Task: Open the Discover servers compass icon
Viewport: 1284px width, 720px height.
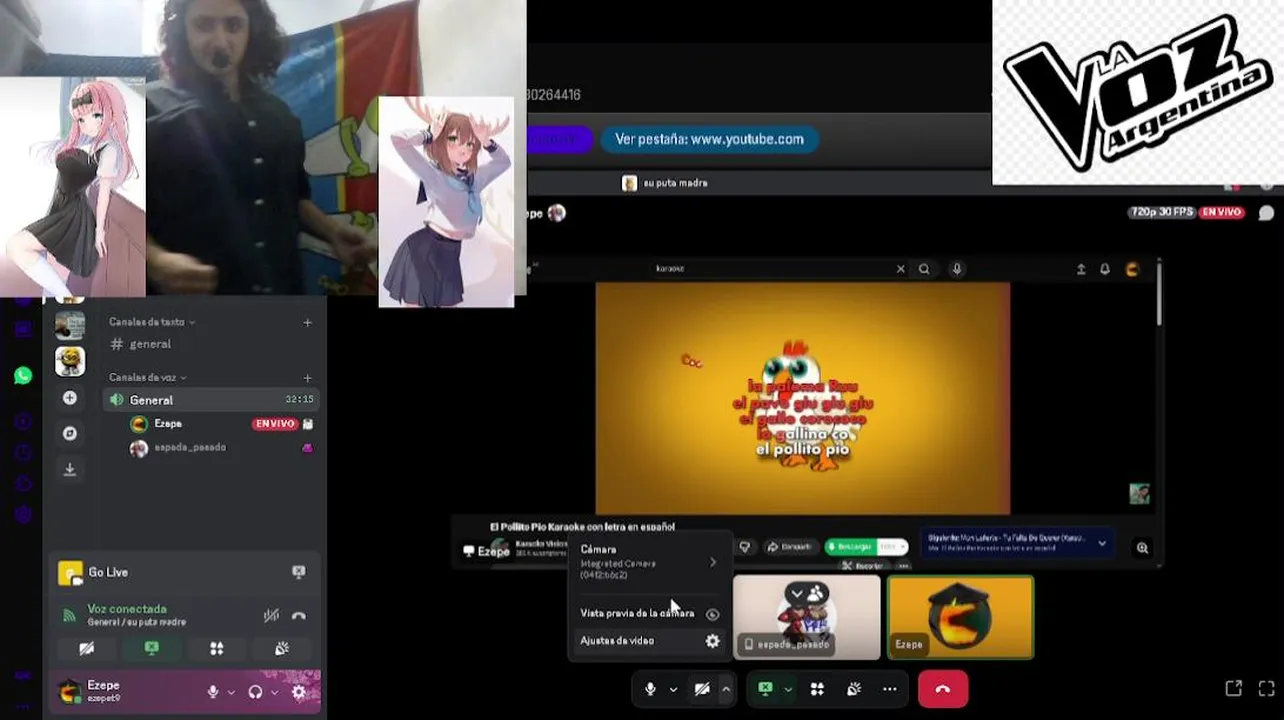Action: 70,434
